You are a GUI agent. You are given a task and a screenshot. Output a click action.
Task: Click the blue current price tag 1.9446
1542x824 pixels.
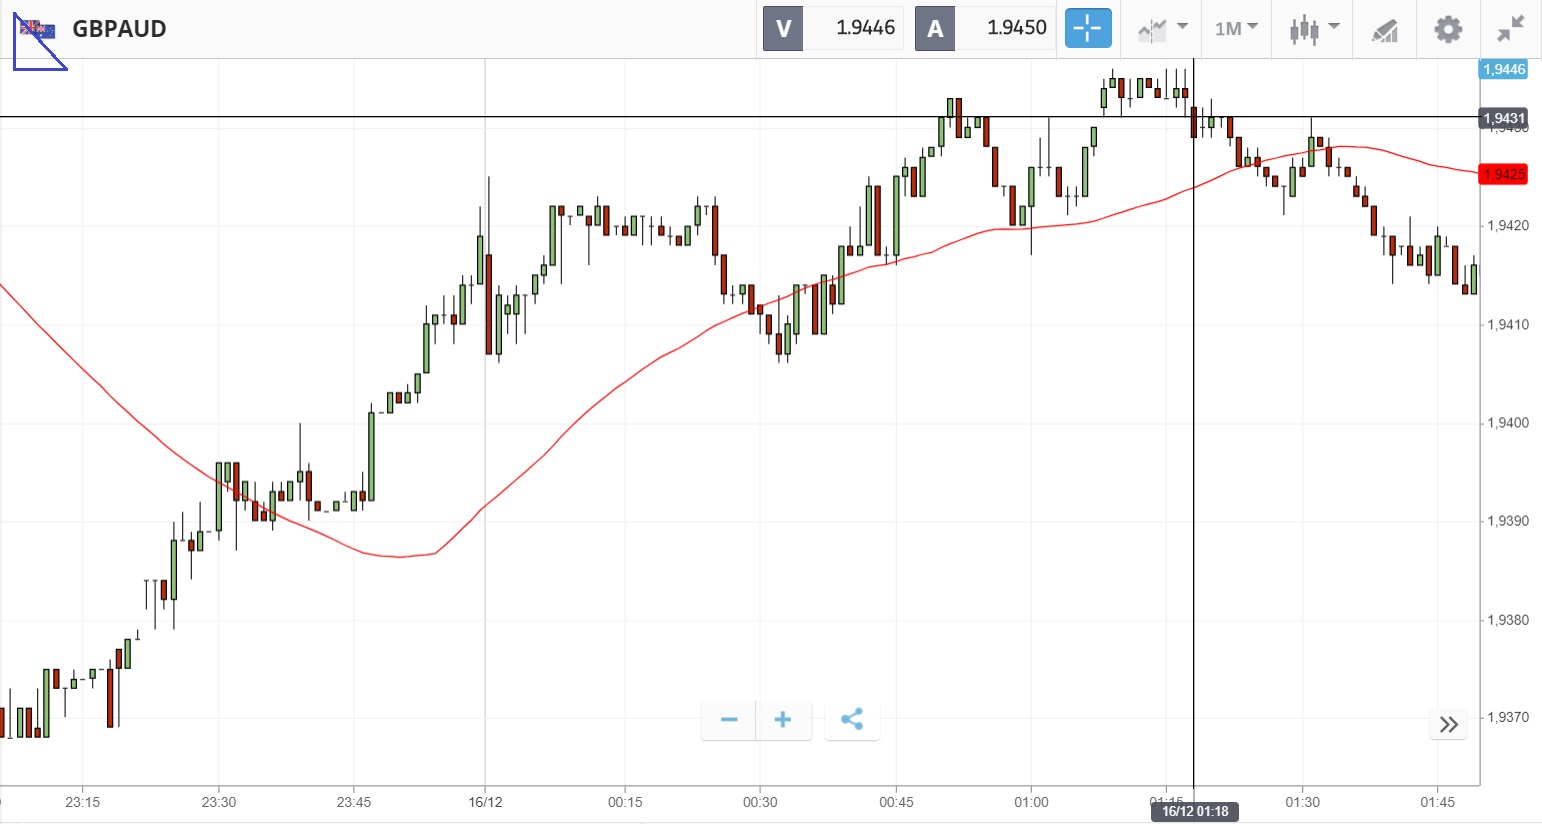click(1503, 69)
